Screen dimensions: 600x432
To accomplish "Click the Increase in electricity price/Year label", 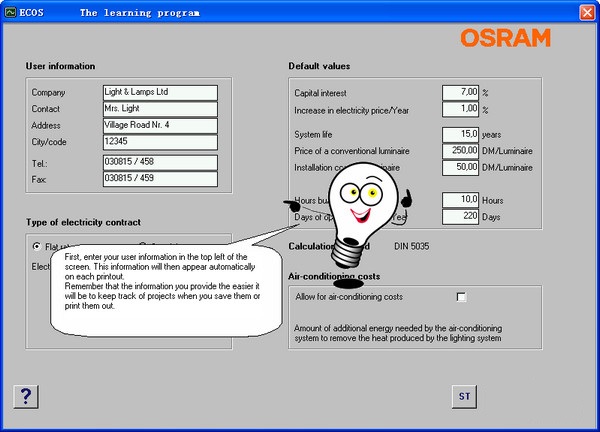I will pyautogui.click(x=351, y=111).
